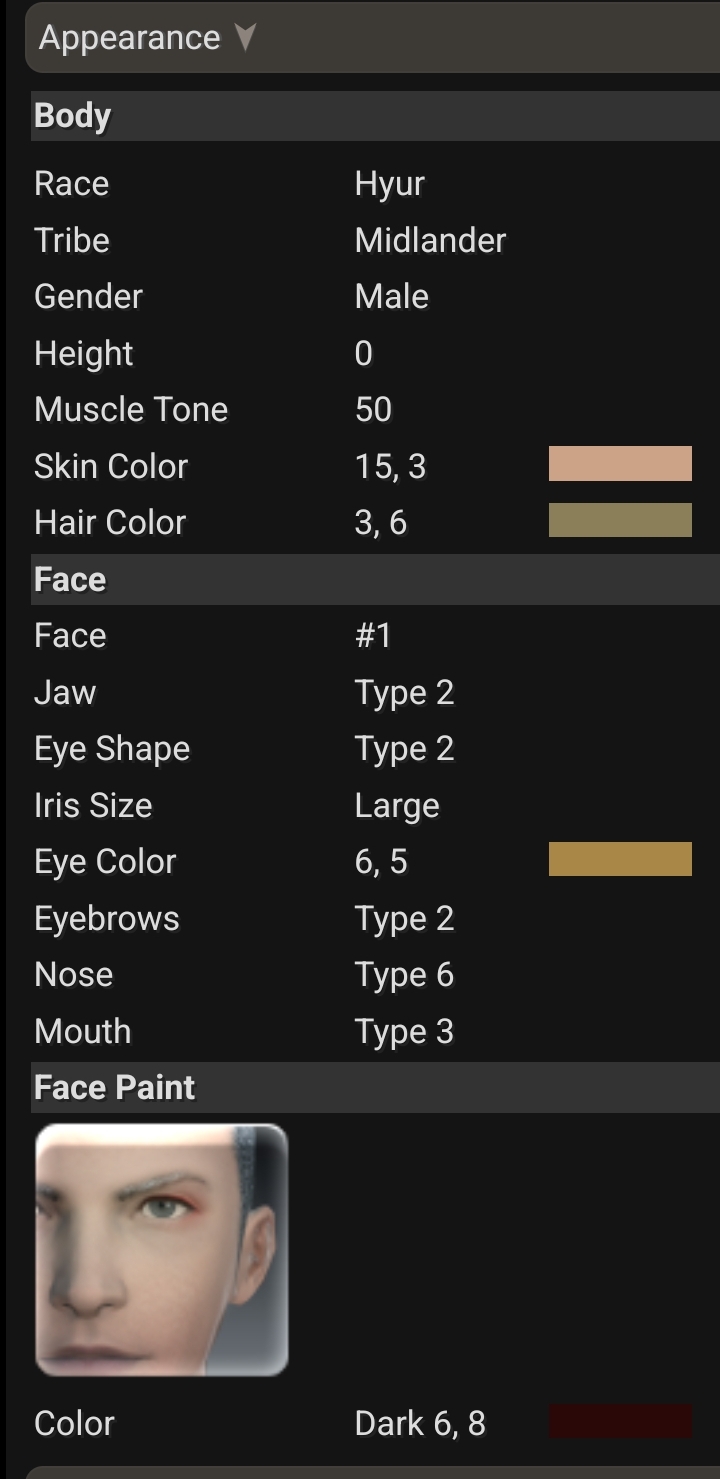Select the Mouth value Type 3
The image size is (720, 1479).
point(404,1031)
